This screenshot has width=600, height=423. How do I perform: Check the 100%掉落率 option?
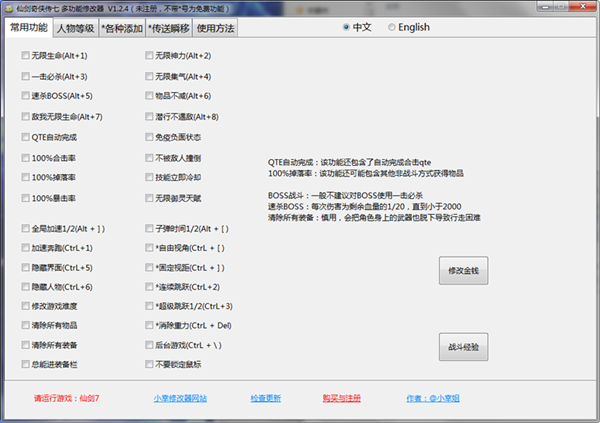click(x=25, y=178)
